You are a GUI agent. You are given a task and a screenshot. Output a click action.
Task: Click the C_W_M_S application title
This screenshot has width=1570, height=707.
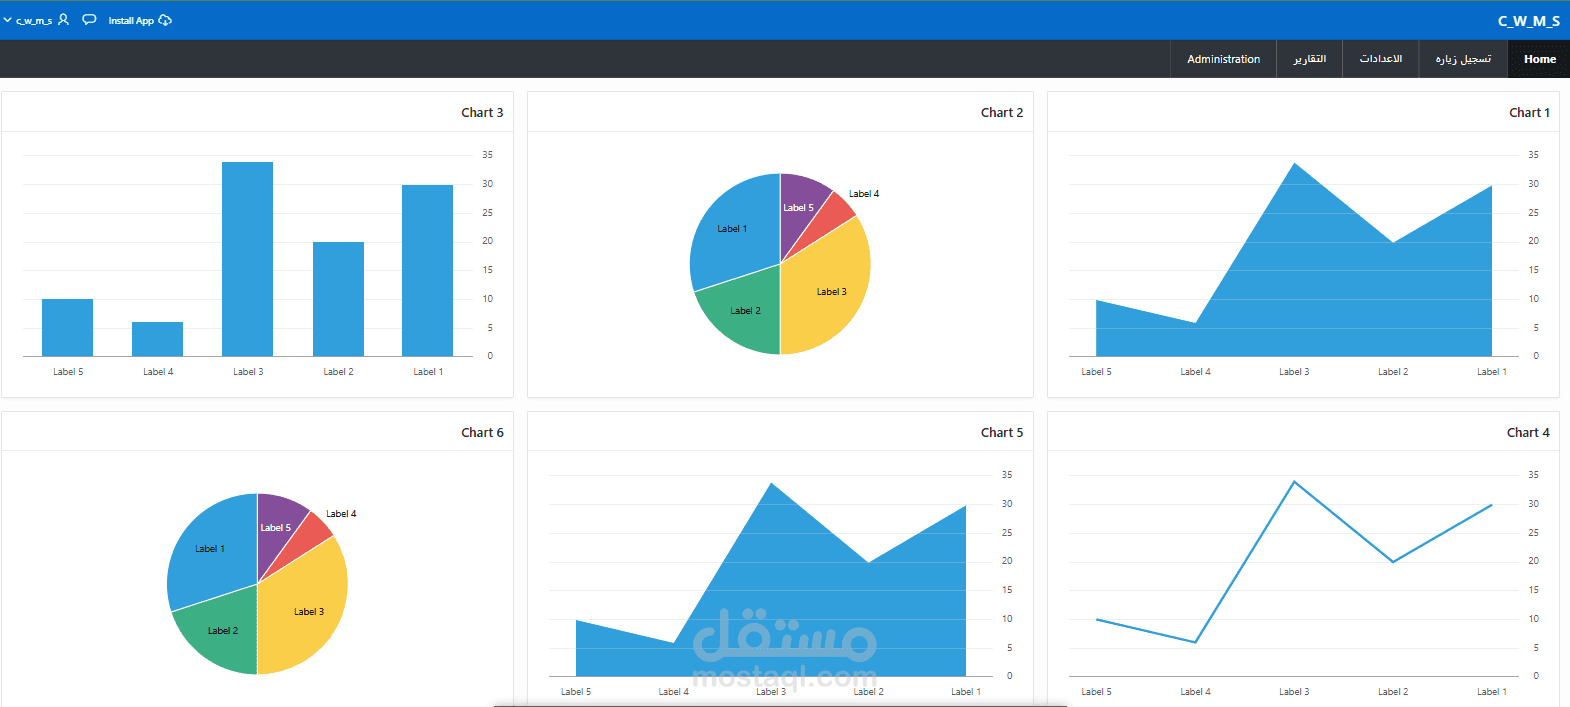pyautogui.click(x=1528, y=21)
